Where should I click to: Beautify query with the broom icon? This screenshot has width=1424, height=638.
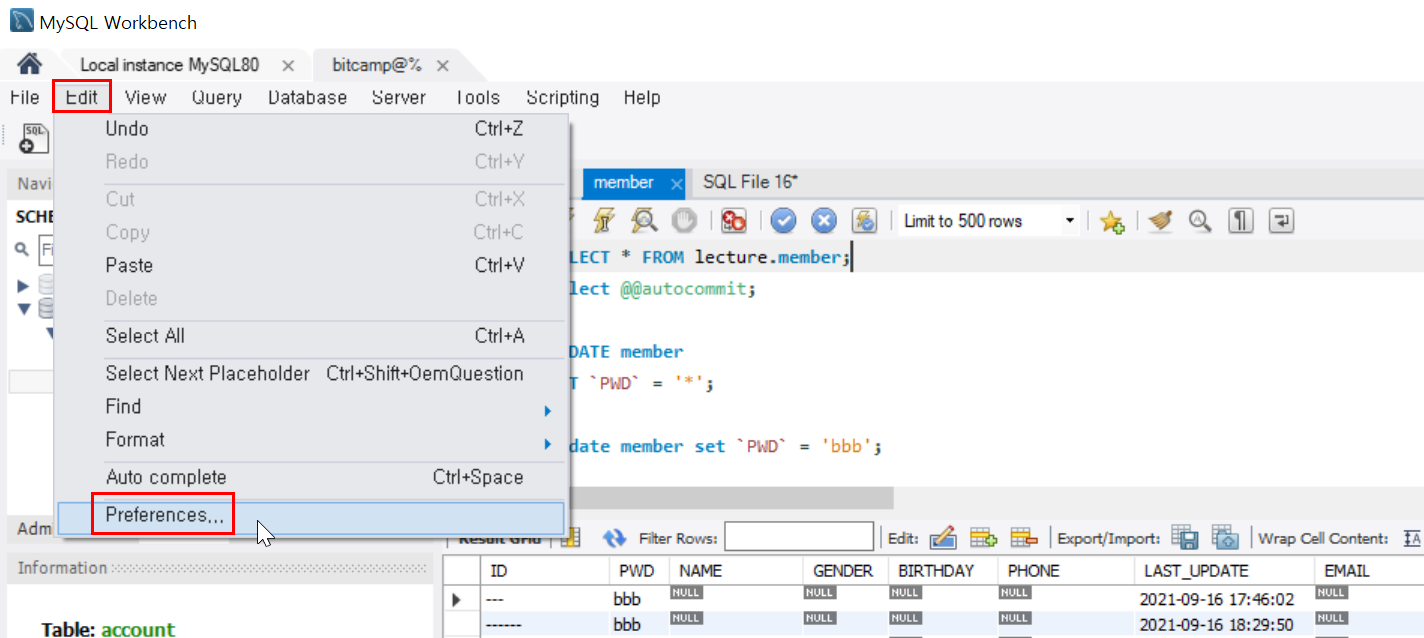(x=1160, y=221)
